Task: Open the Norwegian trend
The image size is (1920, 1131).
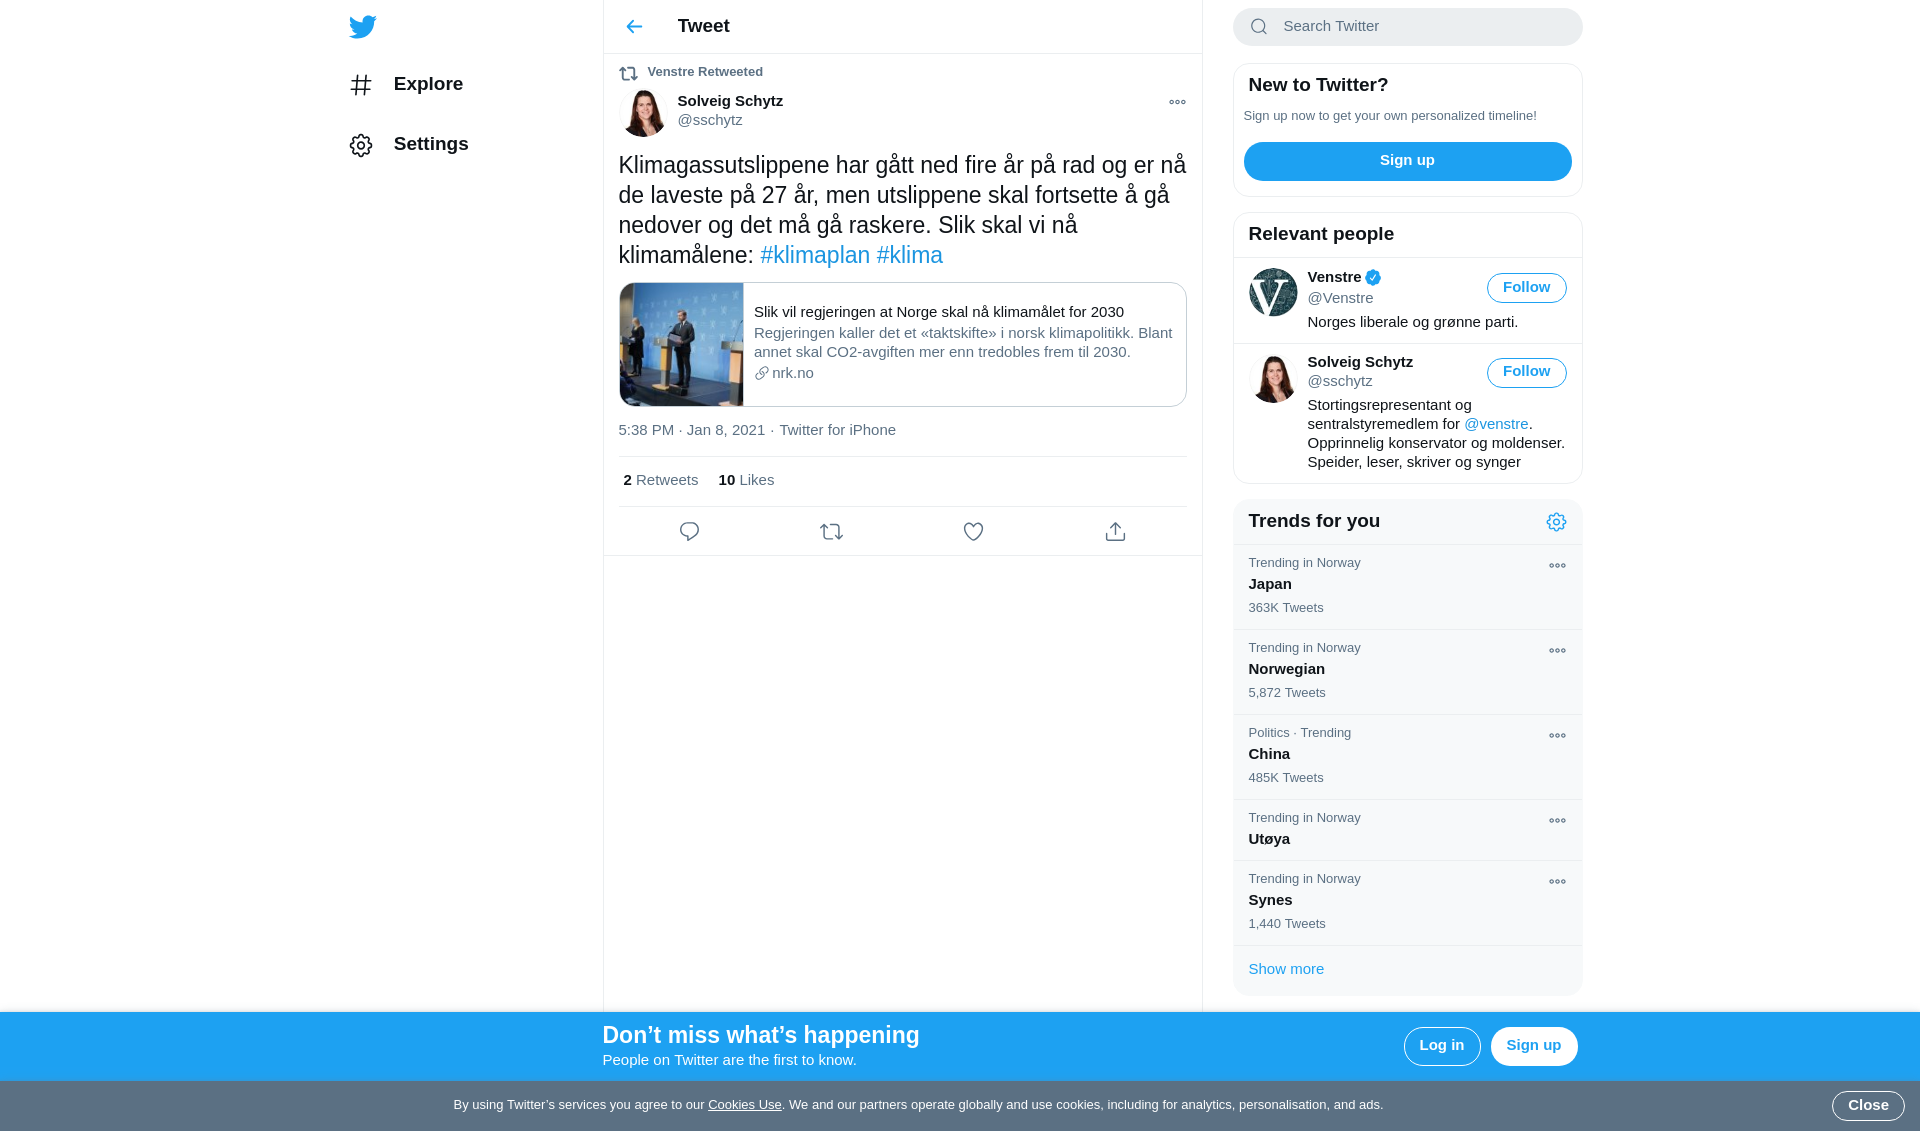Action: click(x=1407, y=671)
